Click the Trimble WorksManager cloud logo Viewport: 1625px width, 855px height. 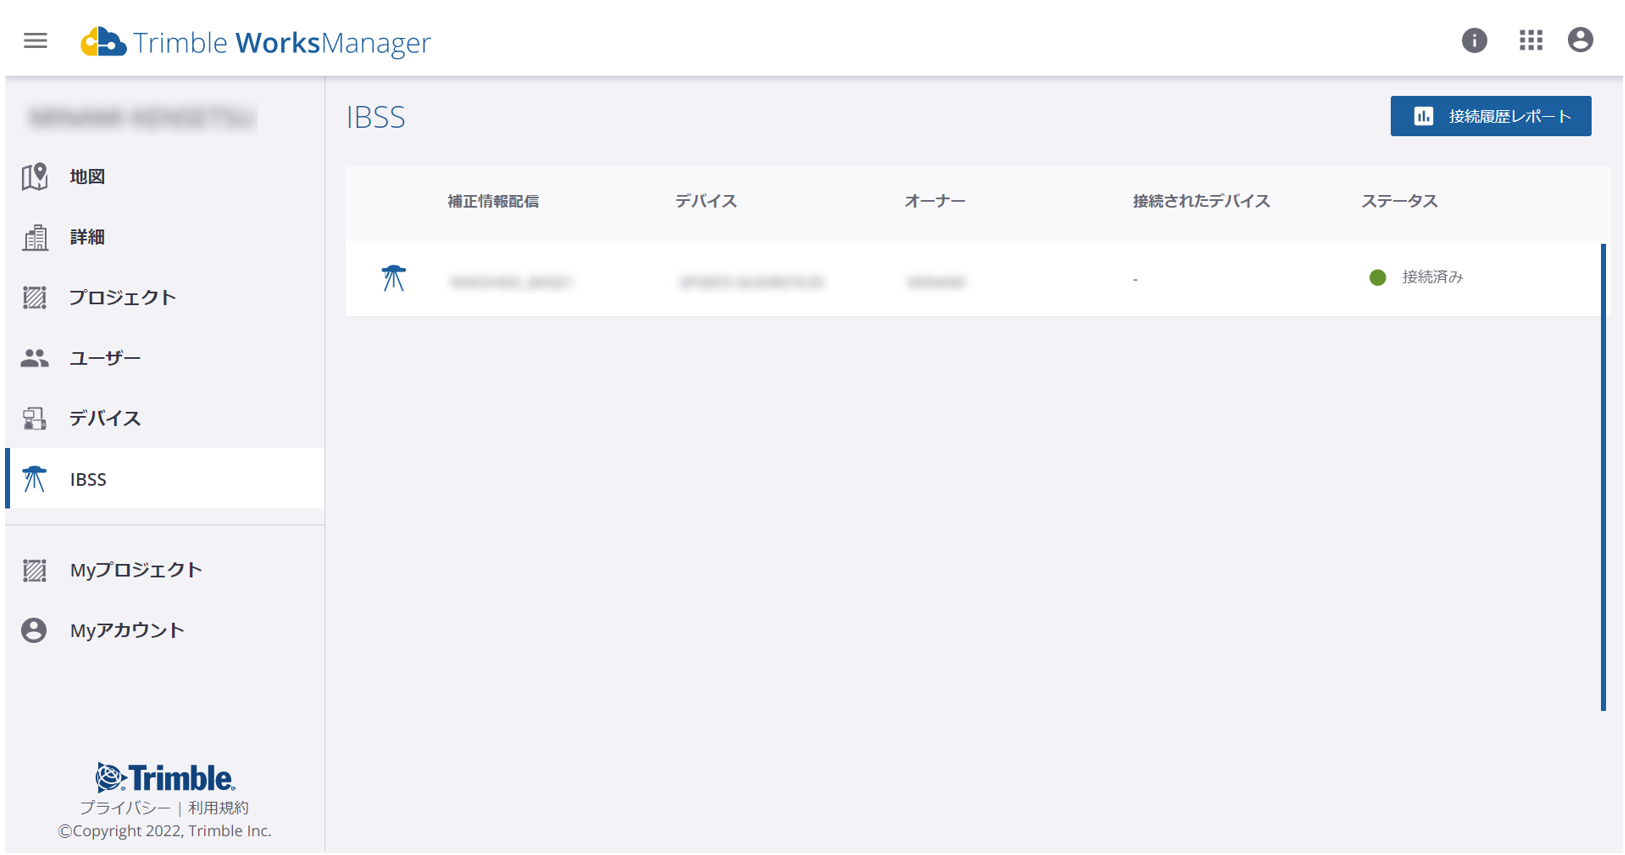[103, 42]
